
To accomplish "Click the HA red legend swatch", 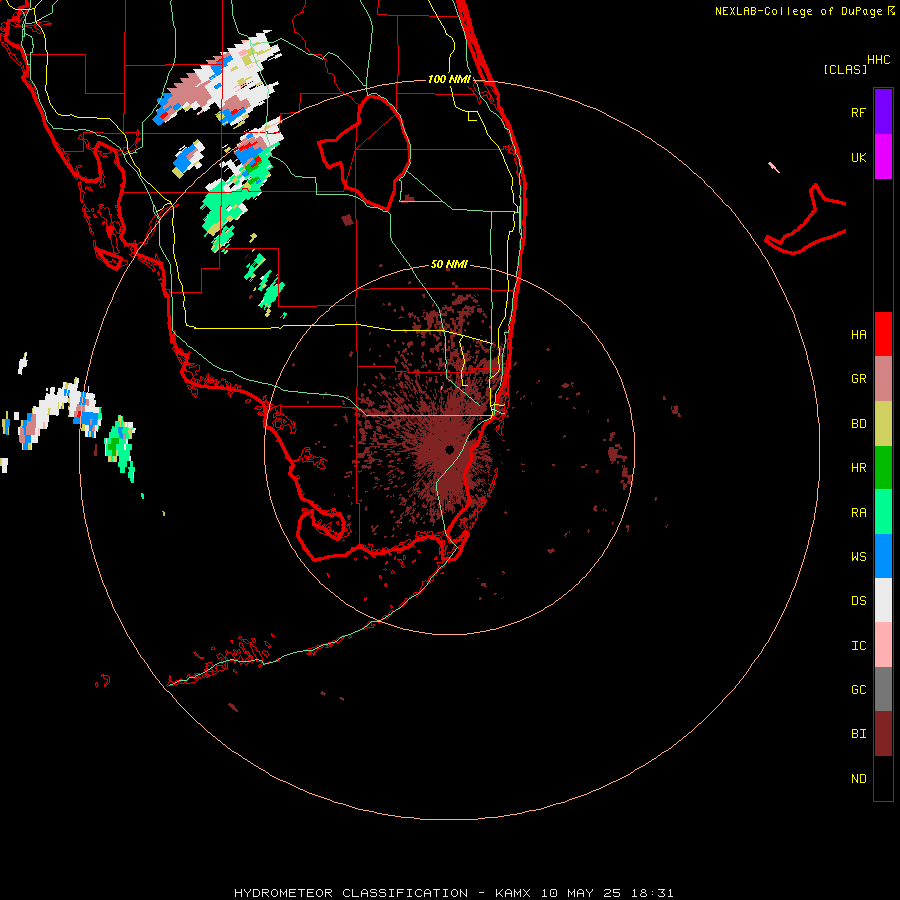I will [883, 334].
